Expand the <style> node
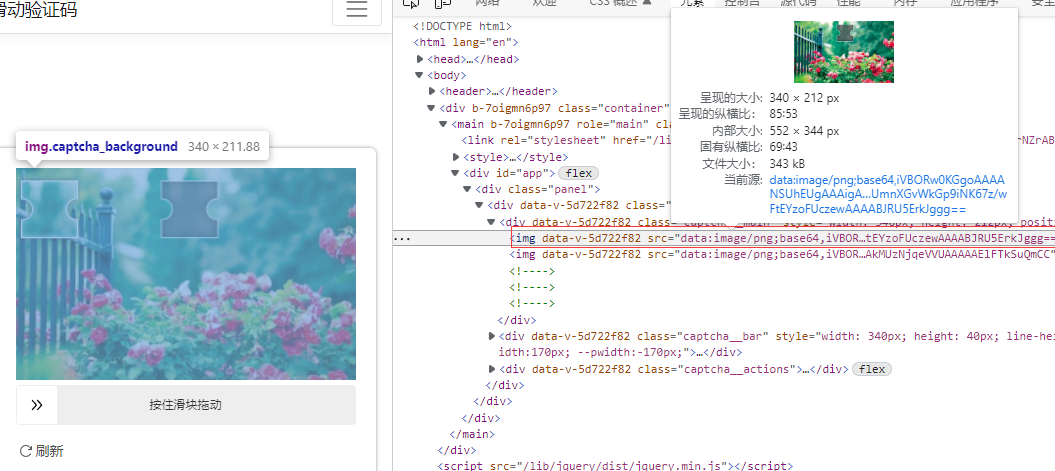The image size is (1055, 471). pyautogui.click(x=456, y=157)
